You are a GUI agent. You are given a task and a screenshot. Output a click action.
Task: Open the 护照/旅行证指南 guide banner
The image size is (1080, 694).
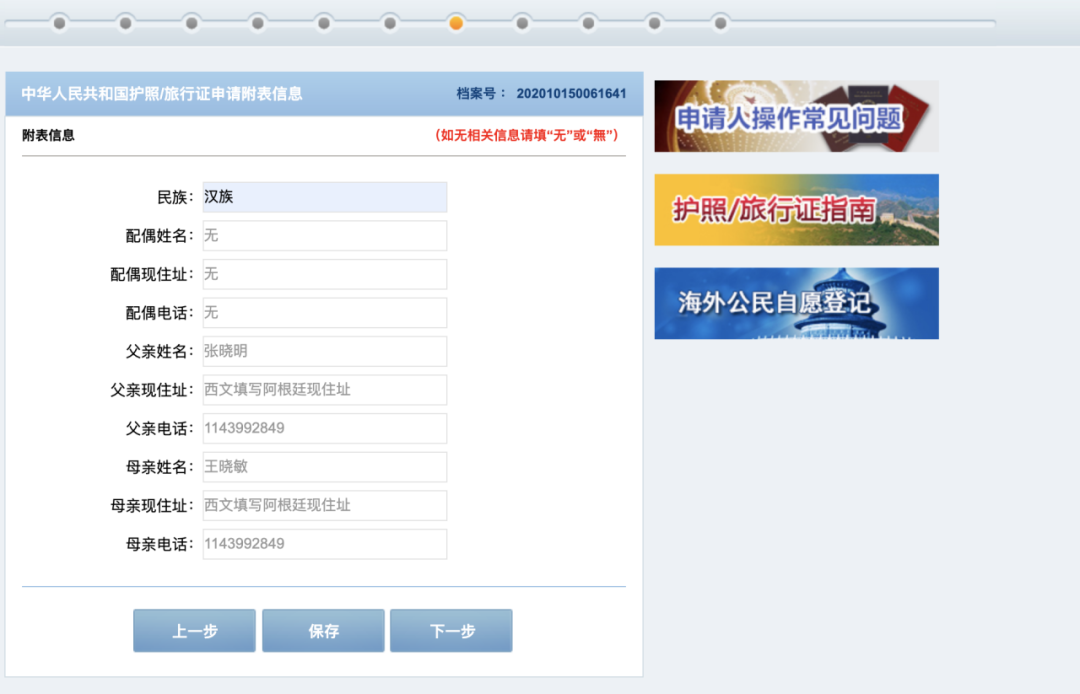[796, 209]
